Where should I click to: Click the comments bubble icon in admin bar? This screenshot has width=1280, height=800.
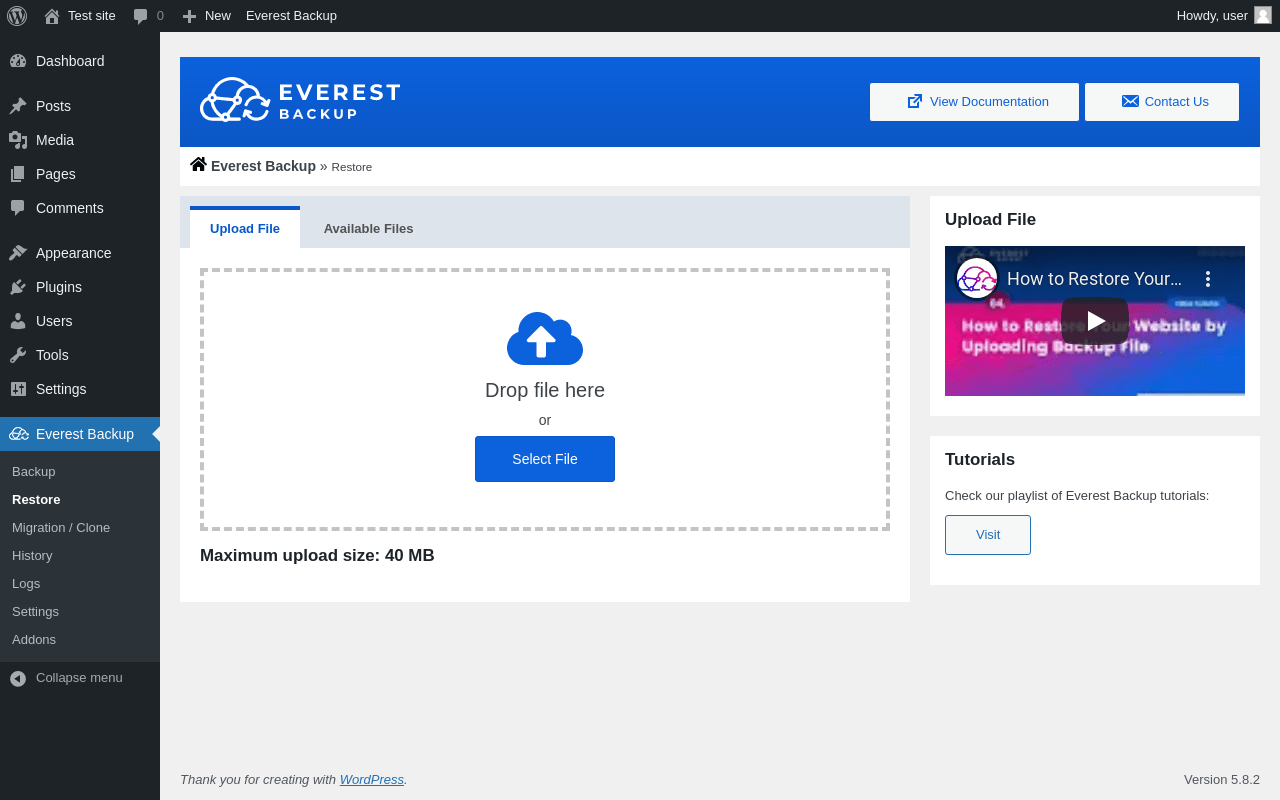pos(140,16)
